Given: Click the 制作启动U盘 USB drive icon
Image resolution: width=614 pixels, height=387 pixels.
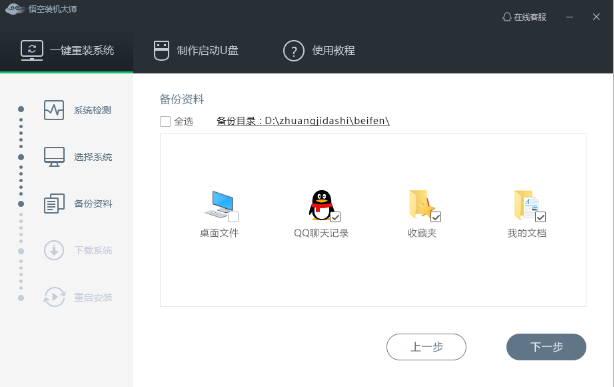Looking at the screenshot, I should tap(161, 51).
